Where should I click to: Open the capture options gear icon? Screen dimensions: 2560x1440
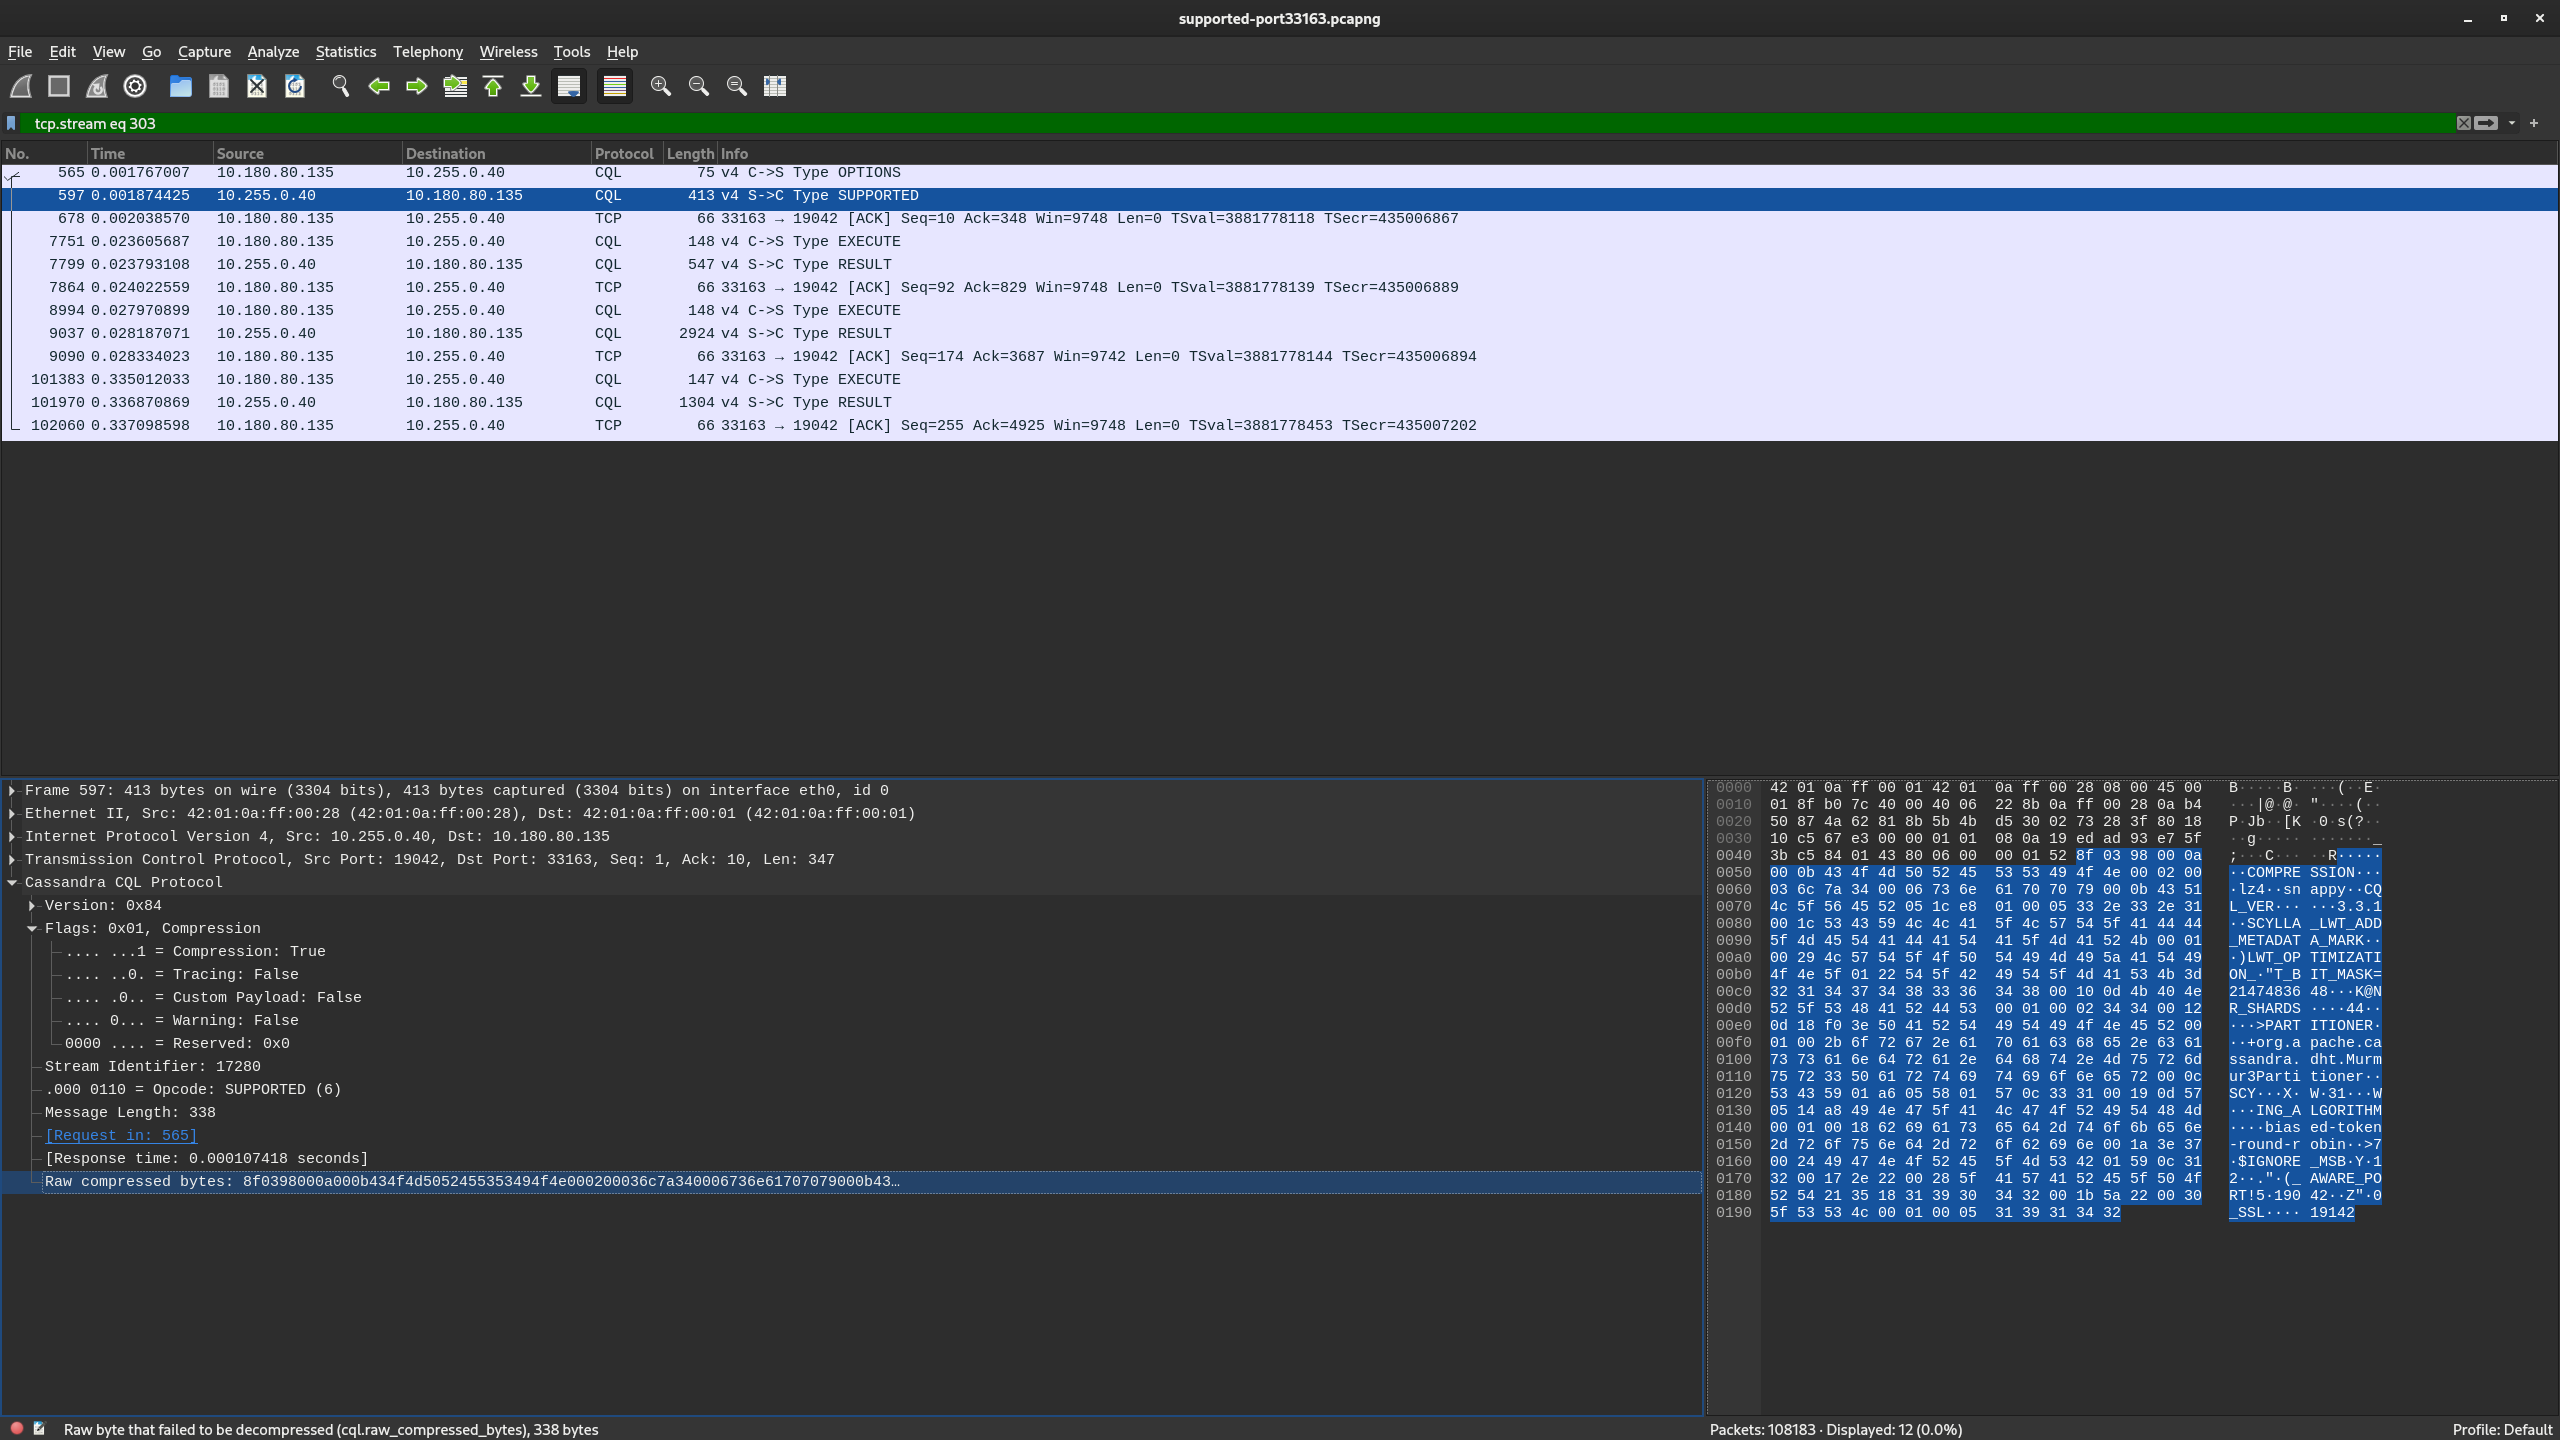[135, 87]
